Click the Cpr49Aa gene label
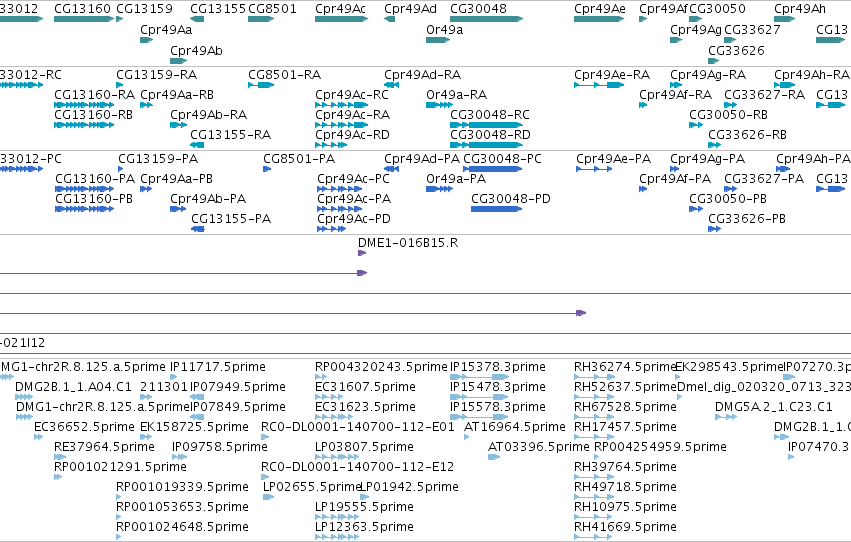 [166, 29]
